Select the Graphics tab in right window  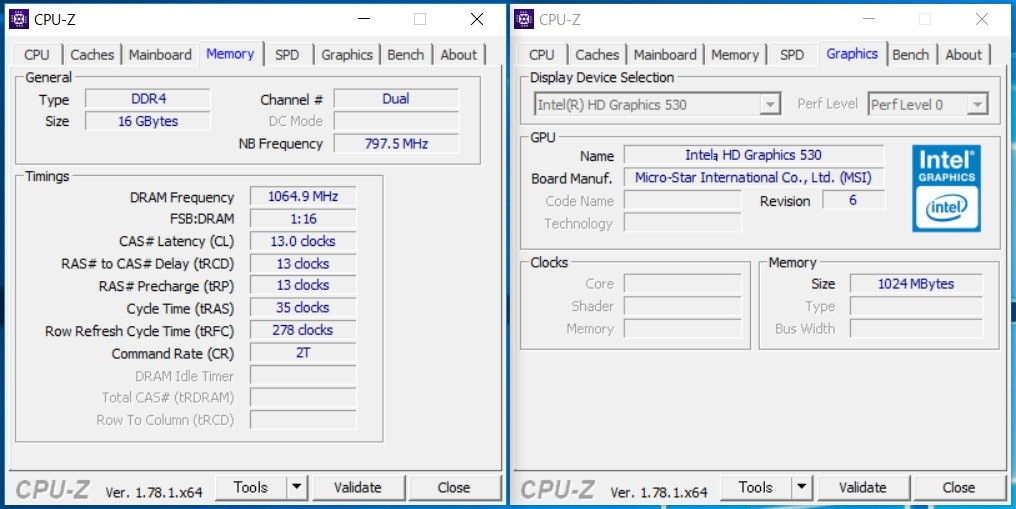[852, 54]
